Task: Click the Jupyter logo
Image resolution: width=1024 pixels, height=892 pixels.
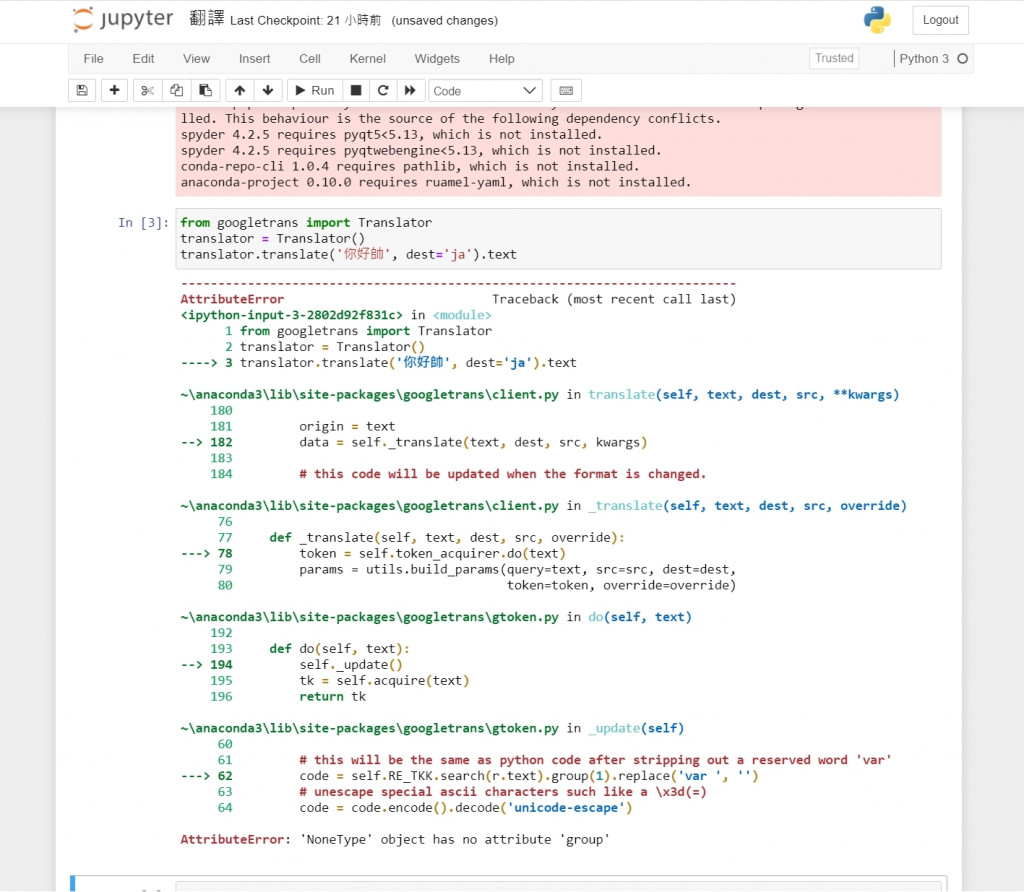Action: pos(123,19)
